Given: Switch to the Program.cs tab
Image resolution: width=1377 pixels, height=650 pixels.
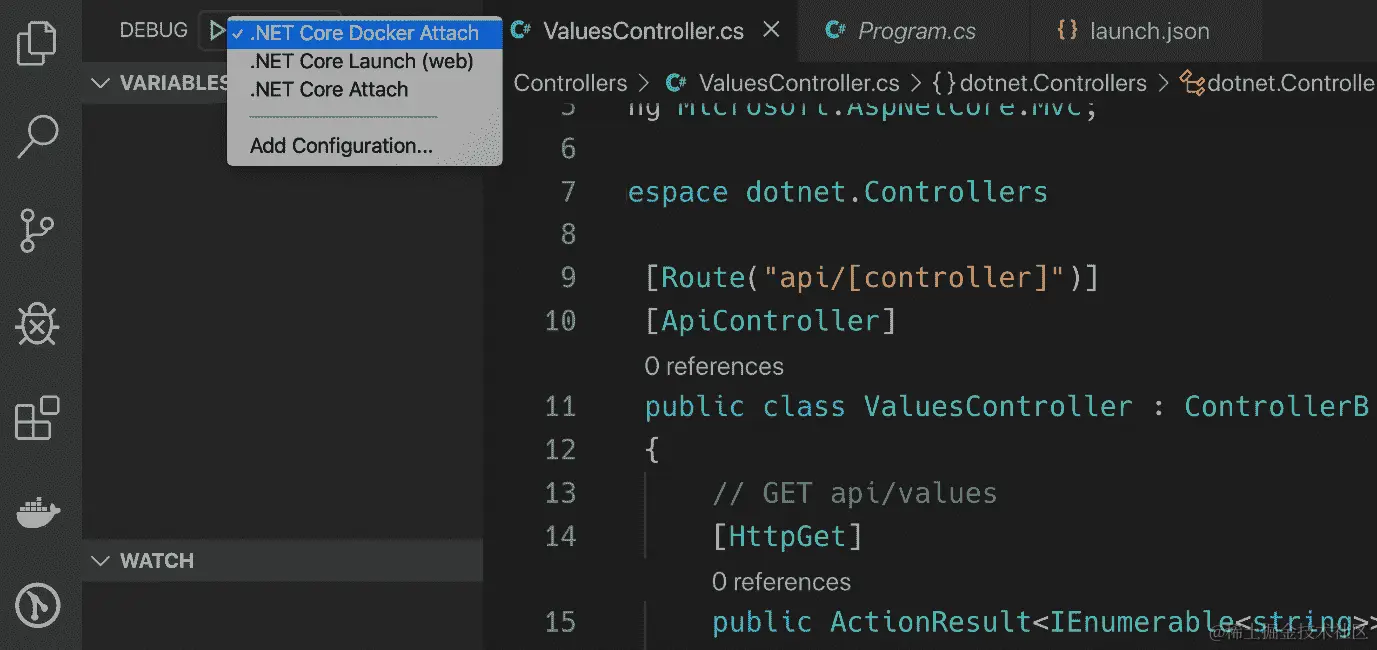Looking at the screenshot, I should 916,31.
